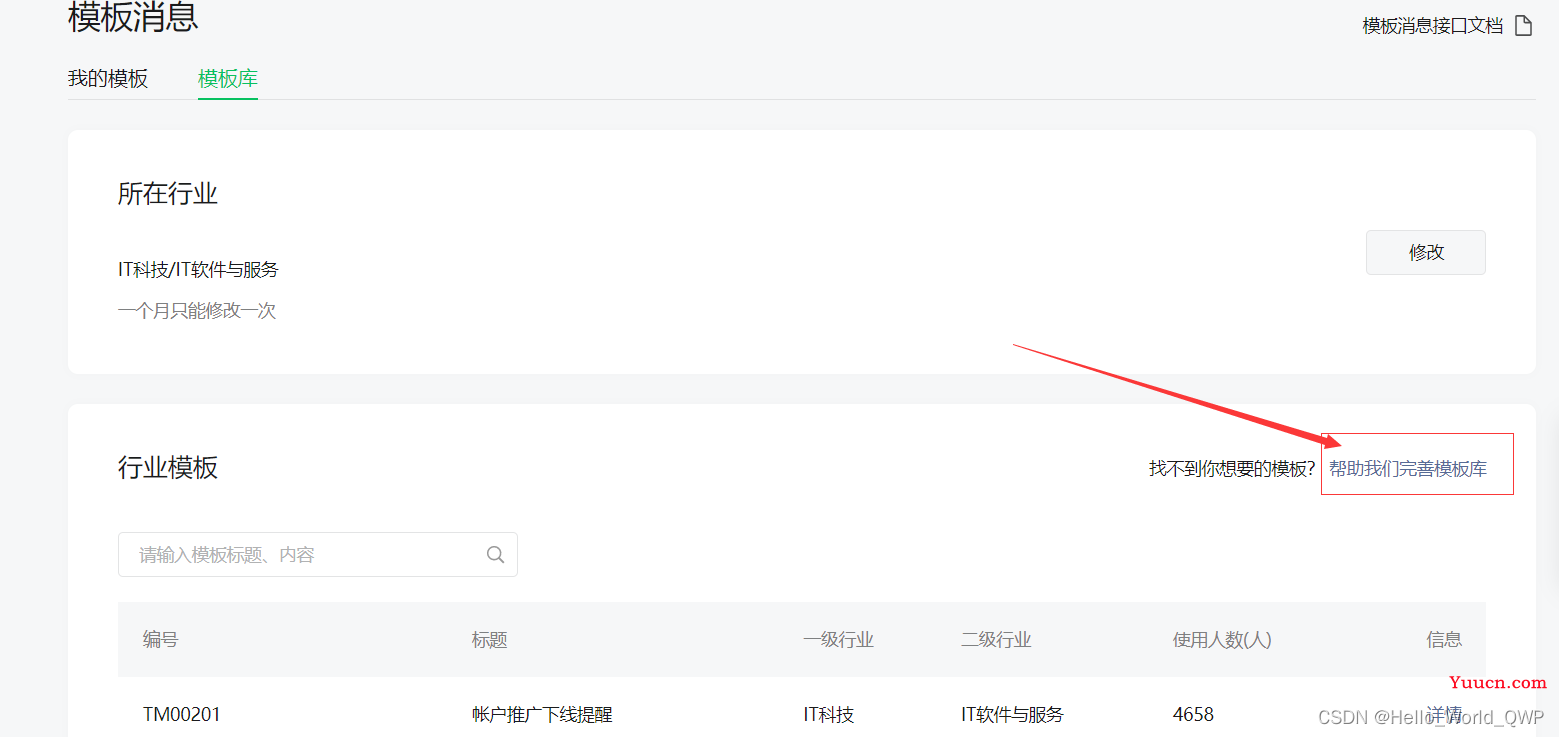Select the 模板库 tab
1559x737 pixels.
(x=228, y=79)
